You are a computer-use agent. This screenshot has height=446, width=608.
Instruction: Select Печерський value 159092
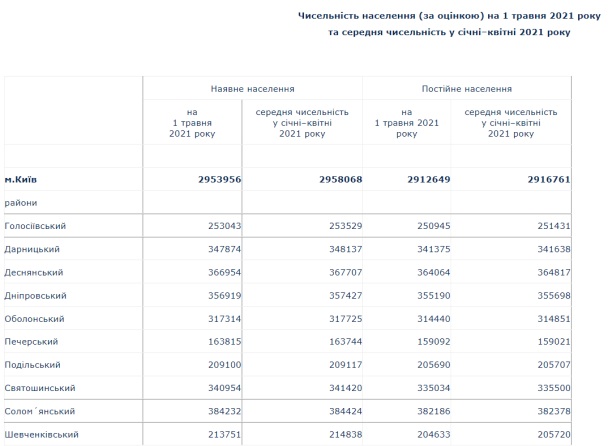(434, 342)
